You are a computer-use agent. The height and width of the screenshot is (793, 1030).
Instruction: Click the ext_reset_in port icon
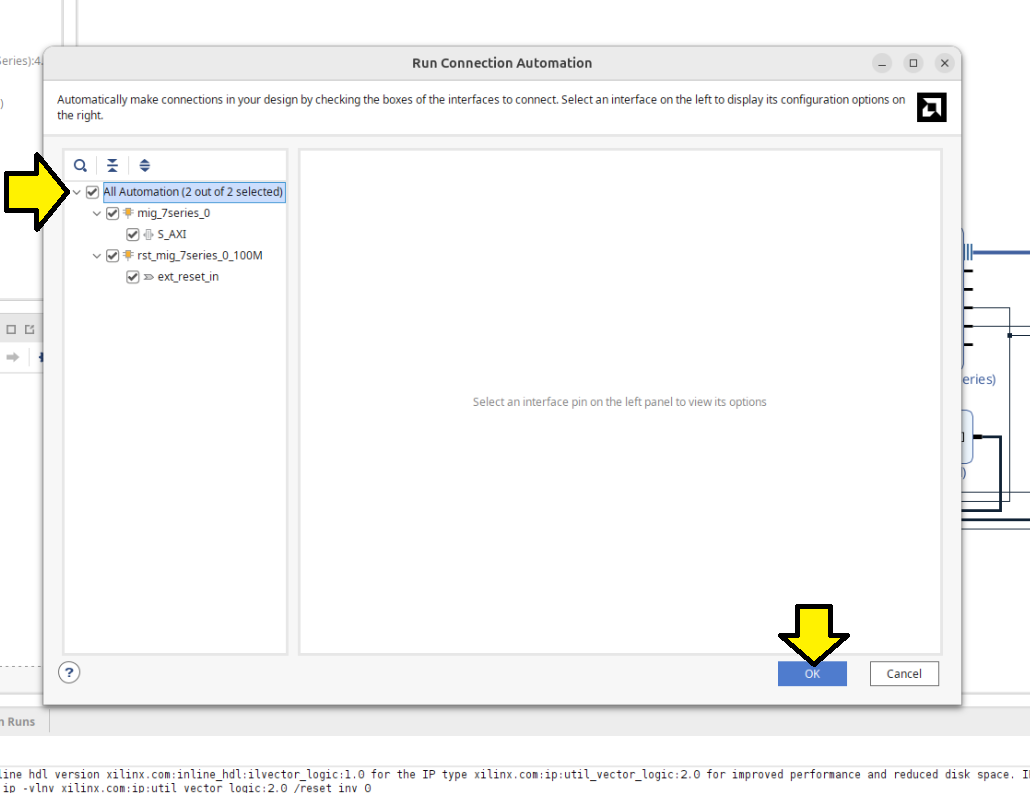click(x=148, y=277)
